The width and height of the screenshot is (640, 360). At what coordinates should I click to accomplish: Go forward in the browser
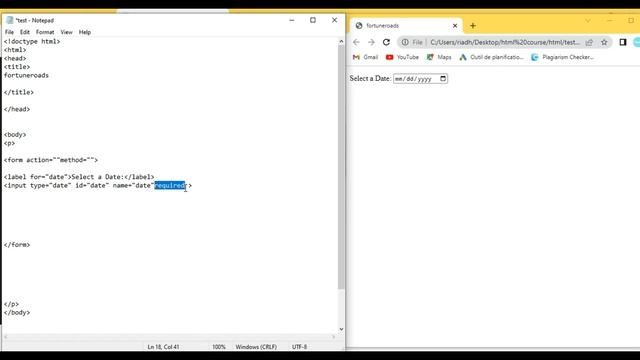(x=371, y=42)
